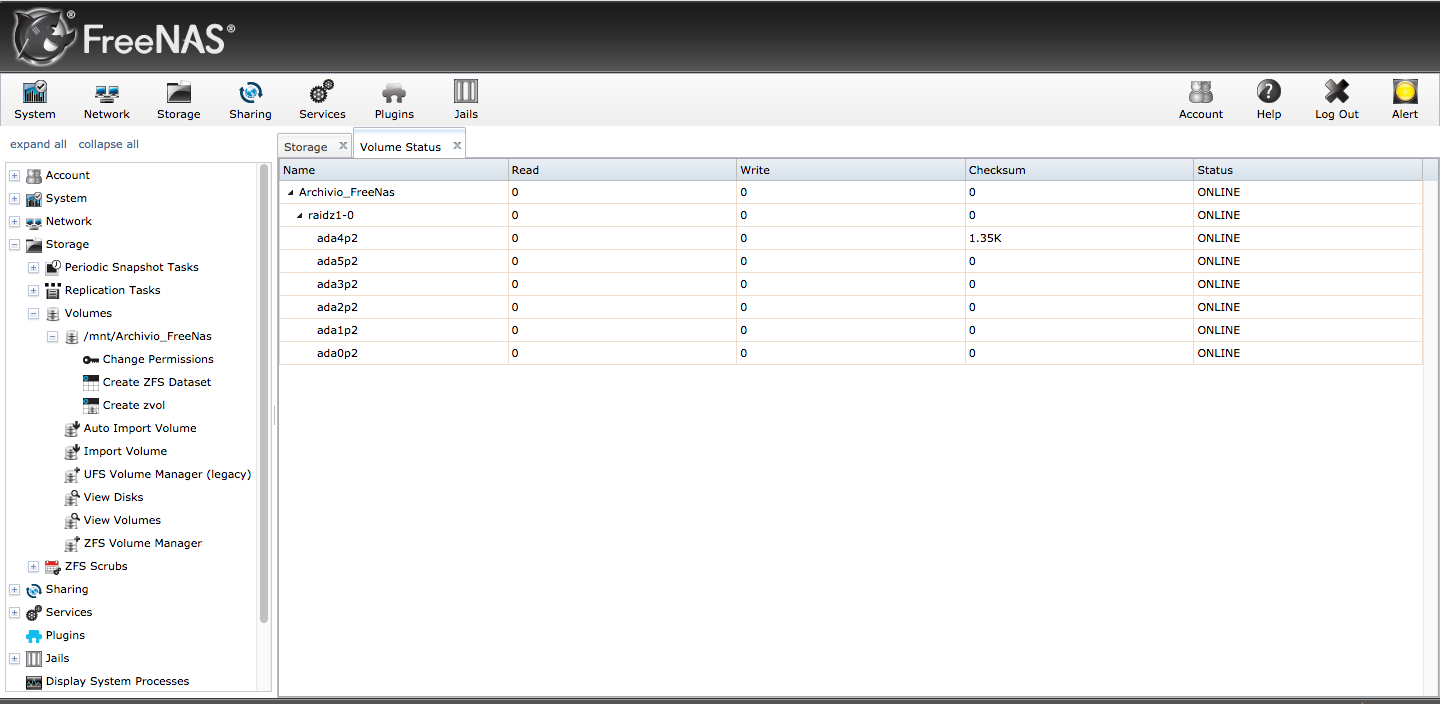The image size is (1440, 704).
Task: Close the Volume Status tab
Action: coord(457,146)
